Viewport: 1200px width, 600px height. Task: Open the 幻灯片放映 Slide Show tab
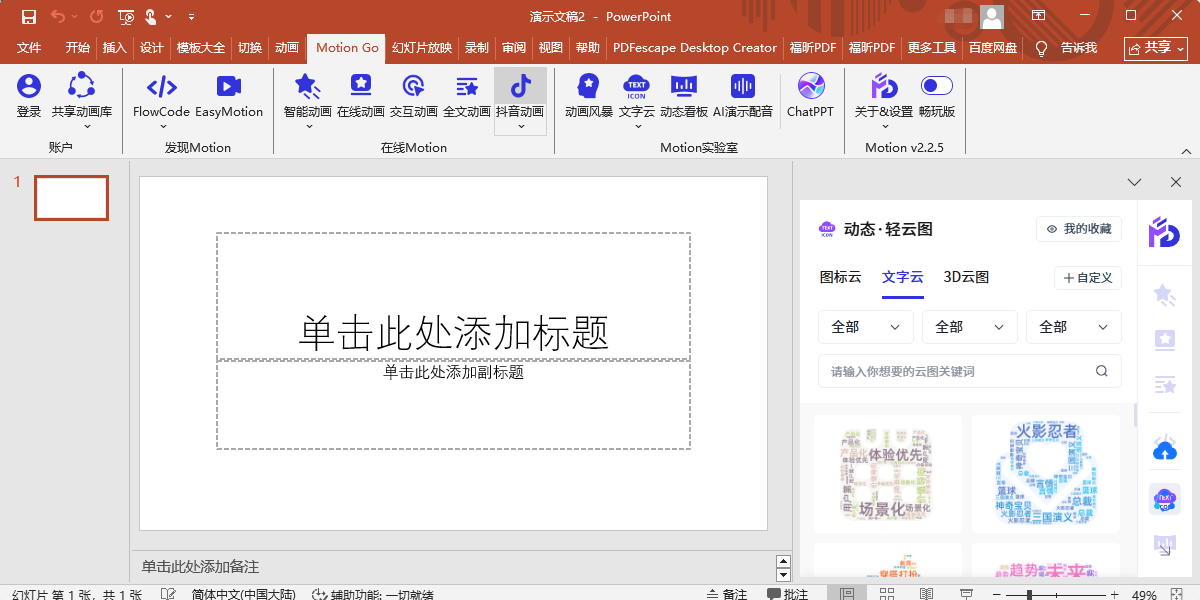click(422, 47)
